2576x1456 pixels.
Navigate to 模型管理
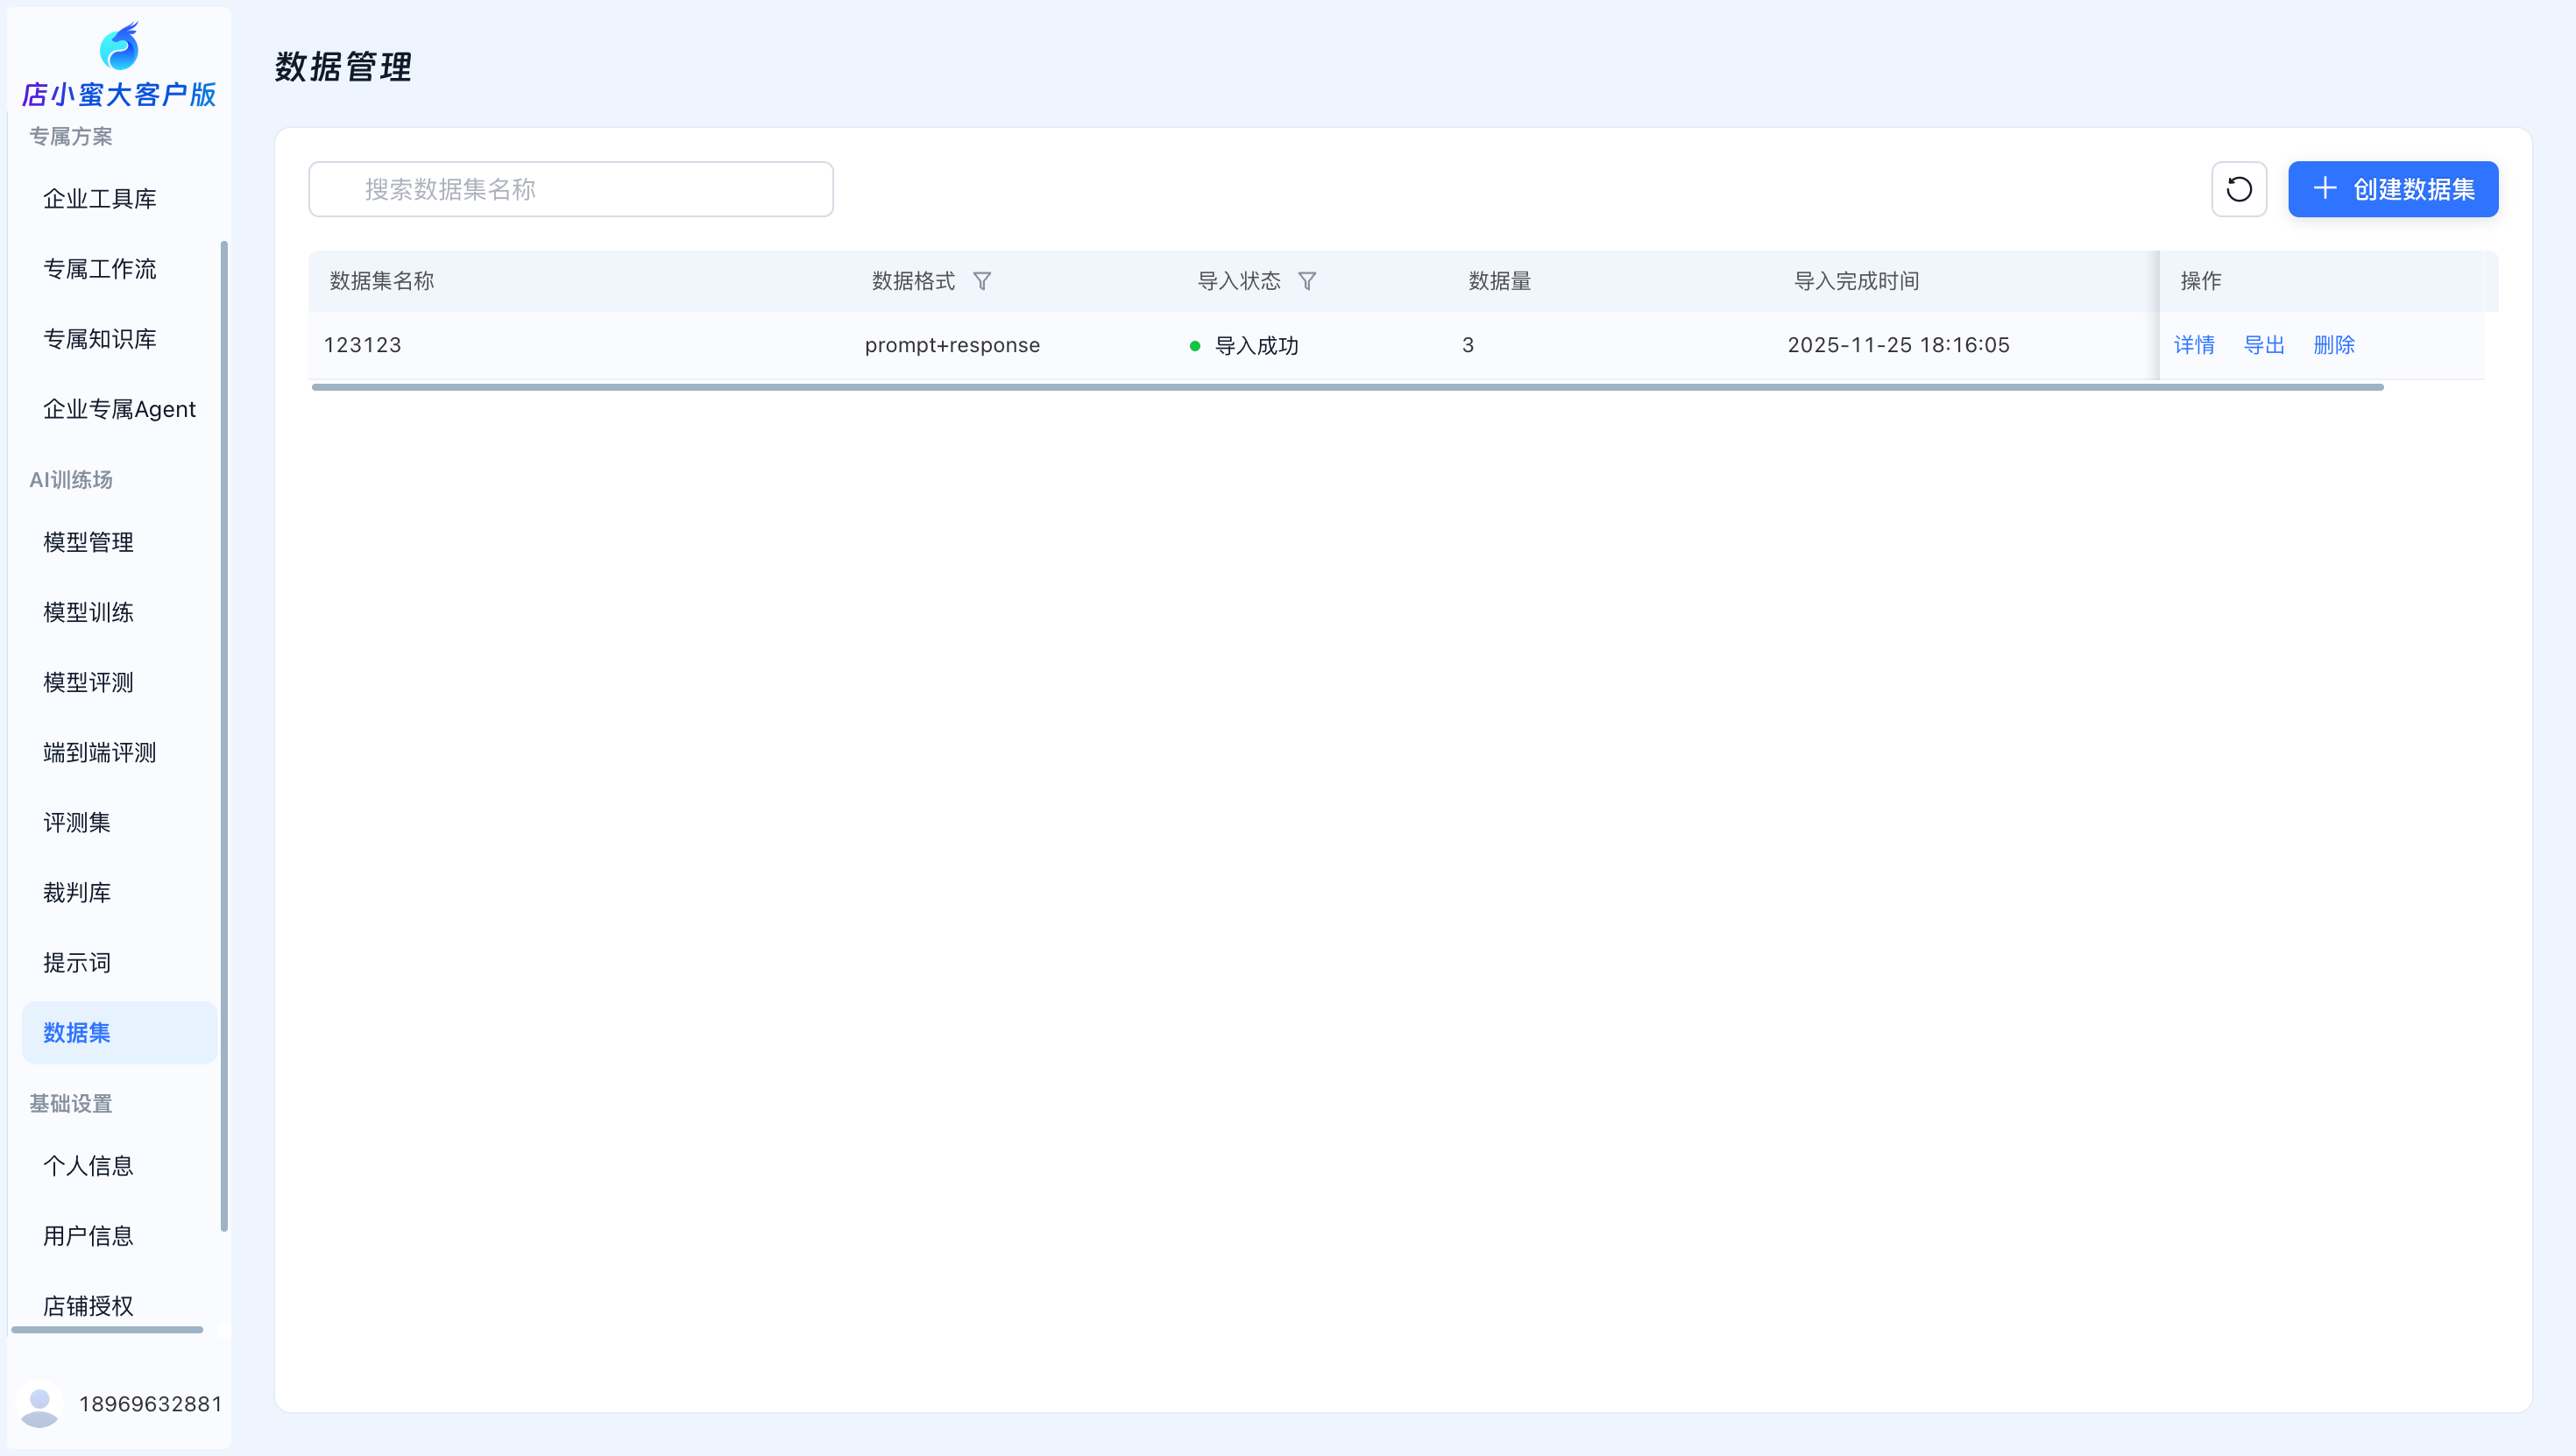click(88, 542)
